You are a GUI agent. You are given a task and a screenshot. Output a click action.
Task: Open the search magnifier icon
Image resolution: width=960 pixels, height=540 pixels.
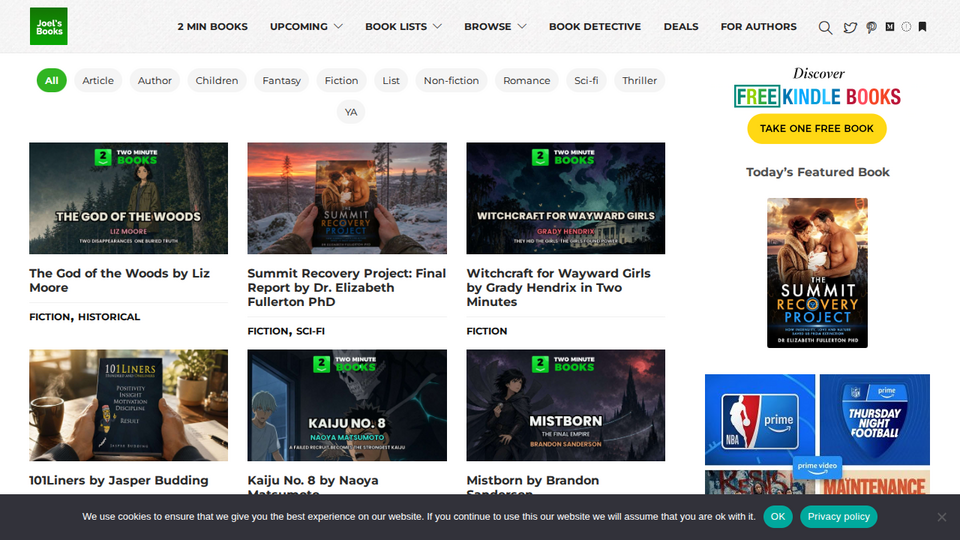[825, 28]
